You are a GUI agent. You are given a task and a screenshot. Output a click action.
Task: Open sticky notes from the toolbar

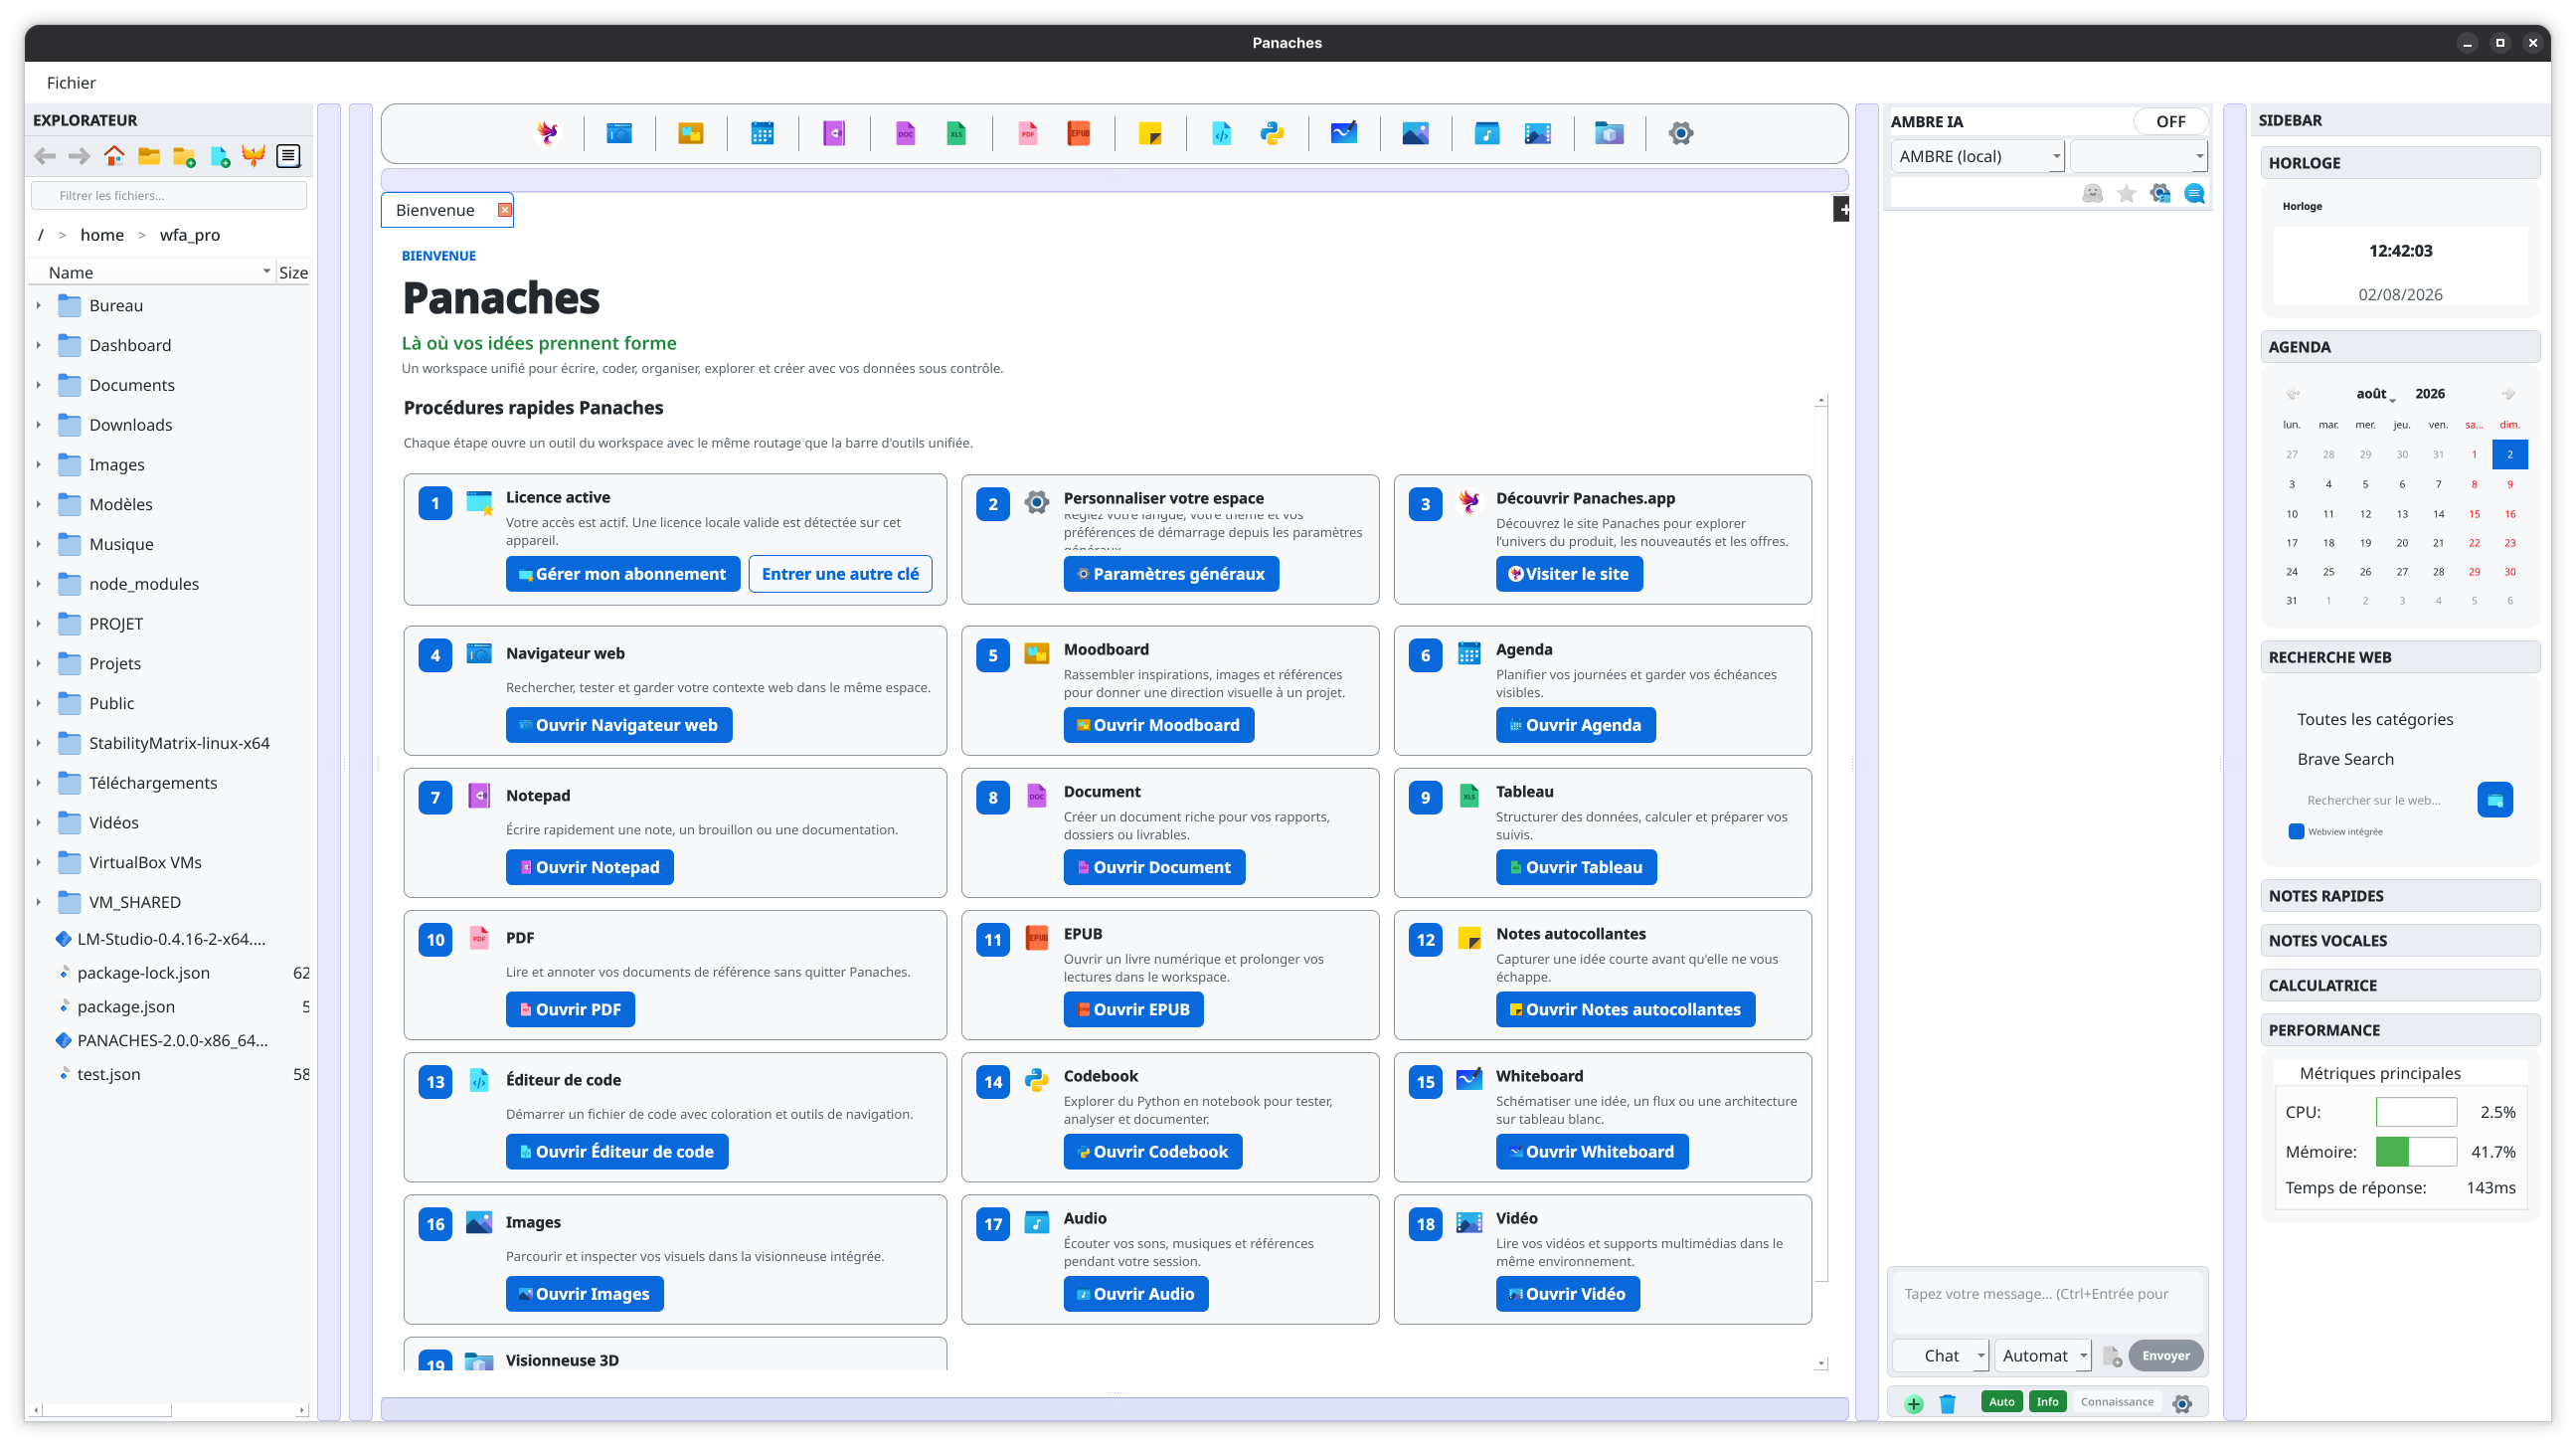[1150, 133]
